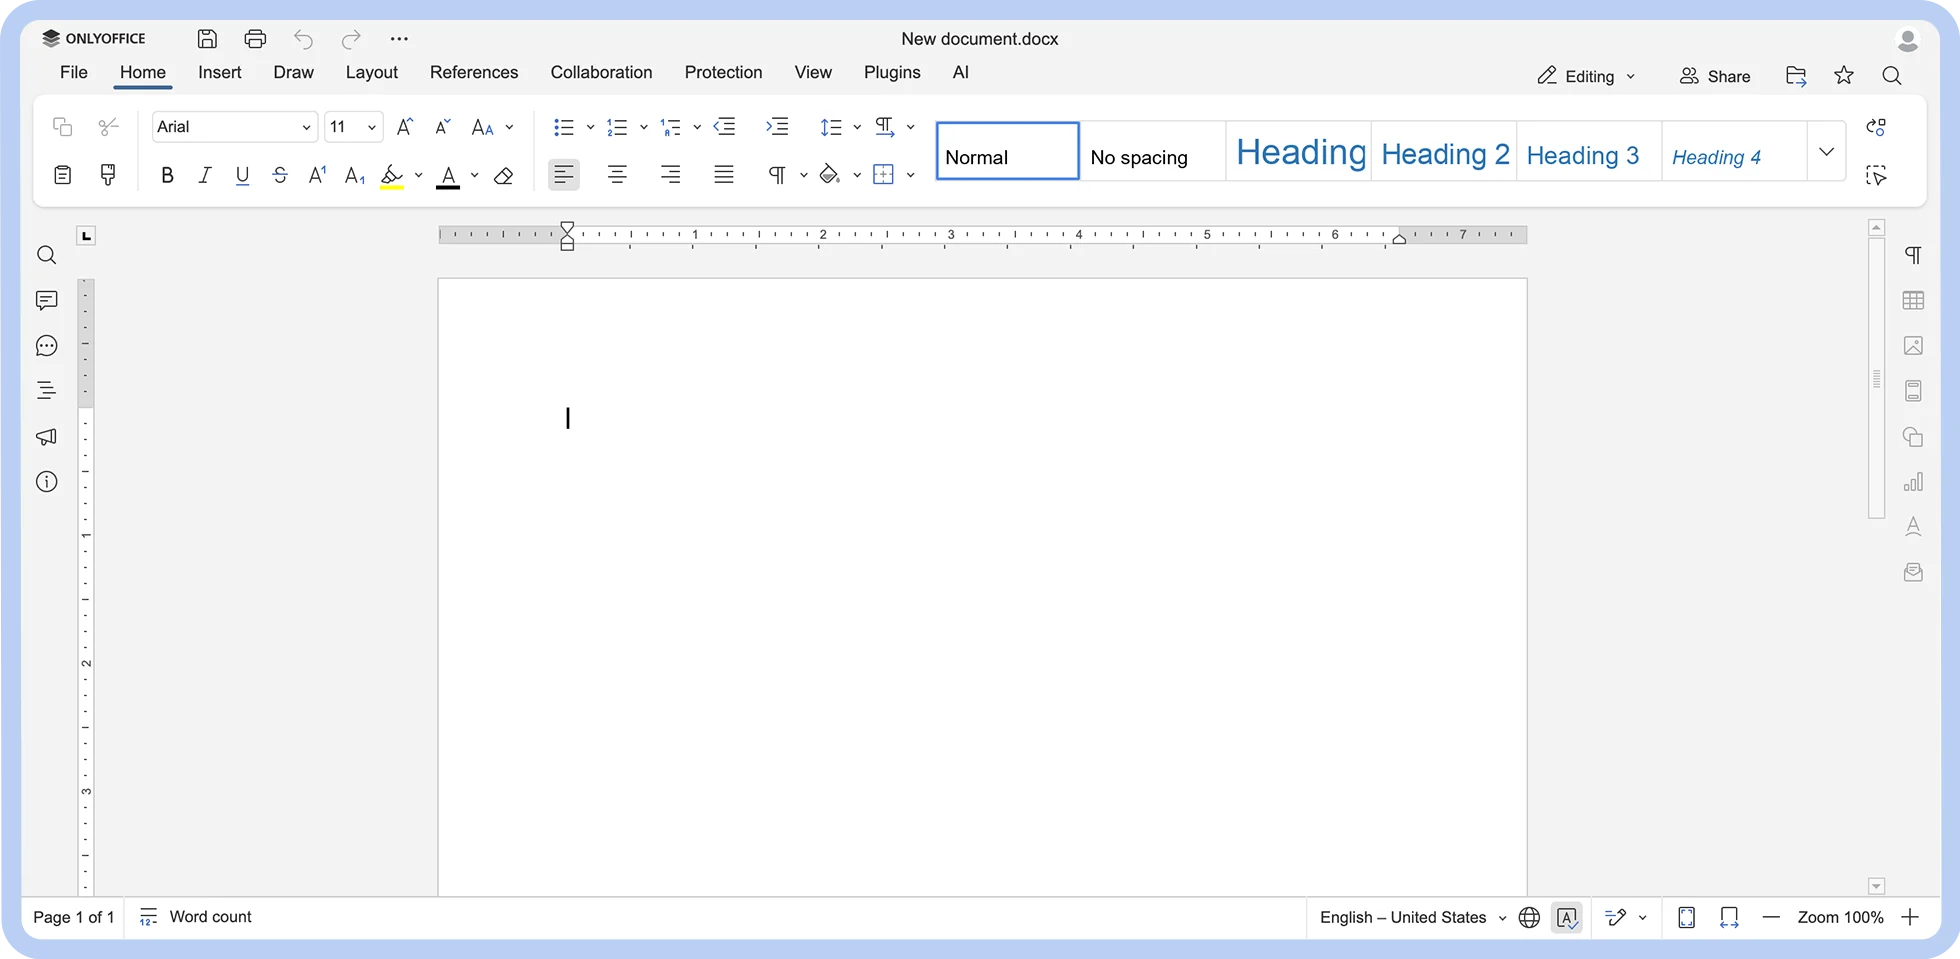
Task: Open the Image settings panel
Action: coord(1913,346)
